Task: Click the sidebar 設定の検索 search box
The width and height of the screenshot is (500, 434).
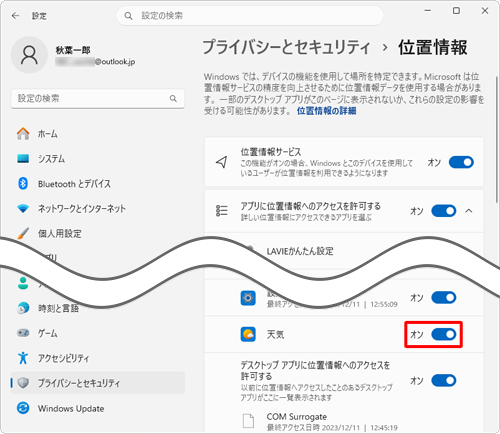Action: [98, 98]
